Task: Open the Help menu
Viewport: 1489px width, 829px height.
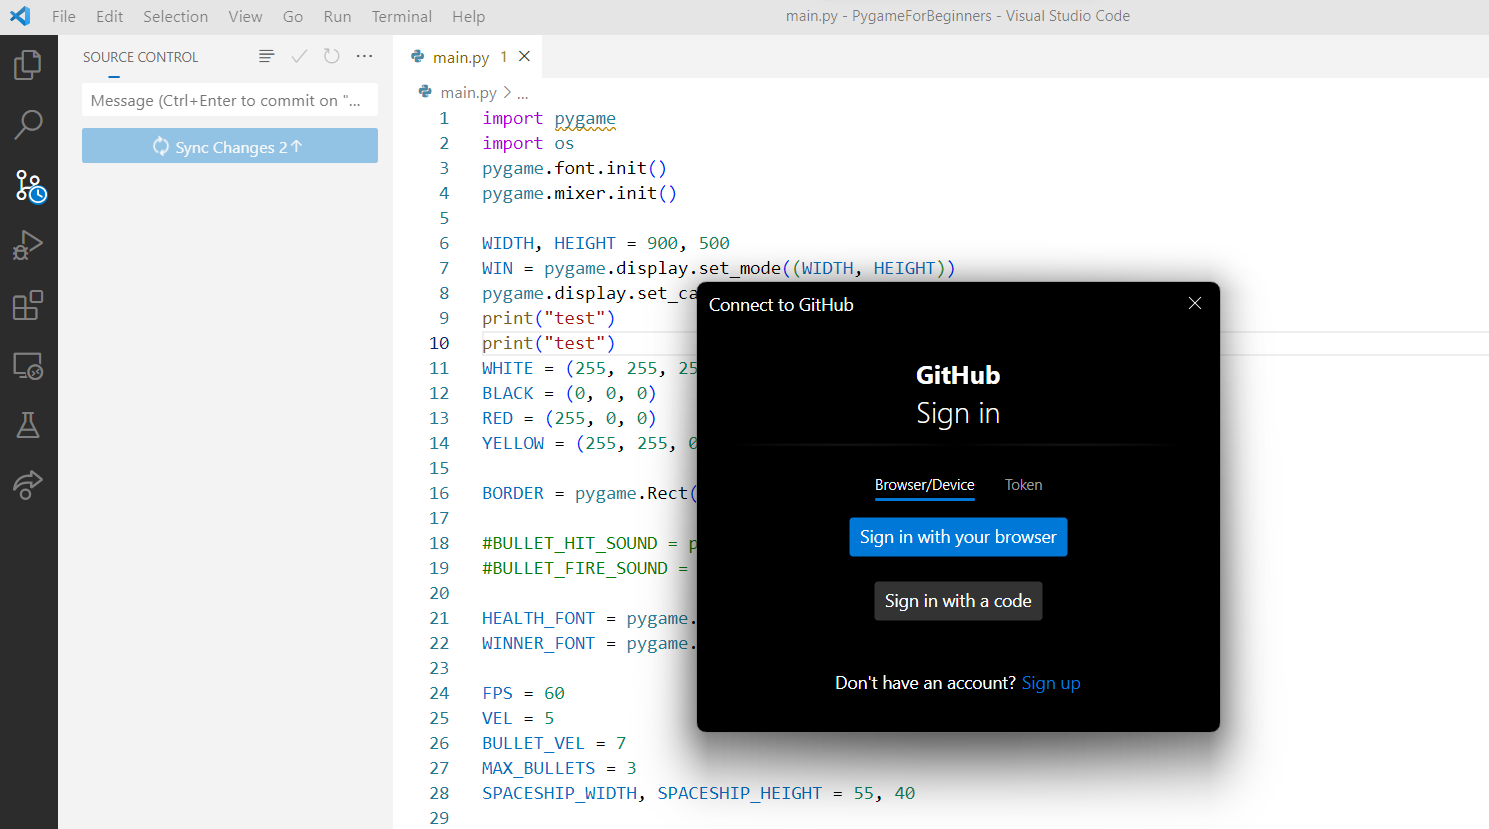Action: [468, 16]
